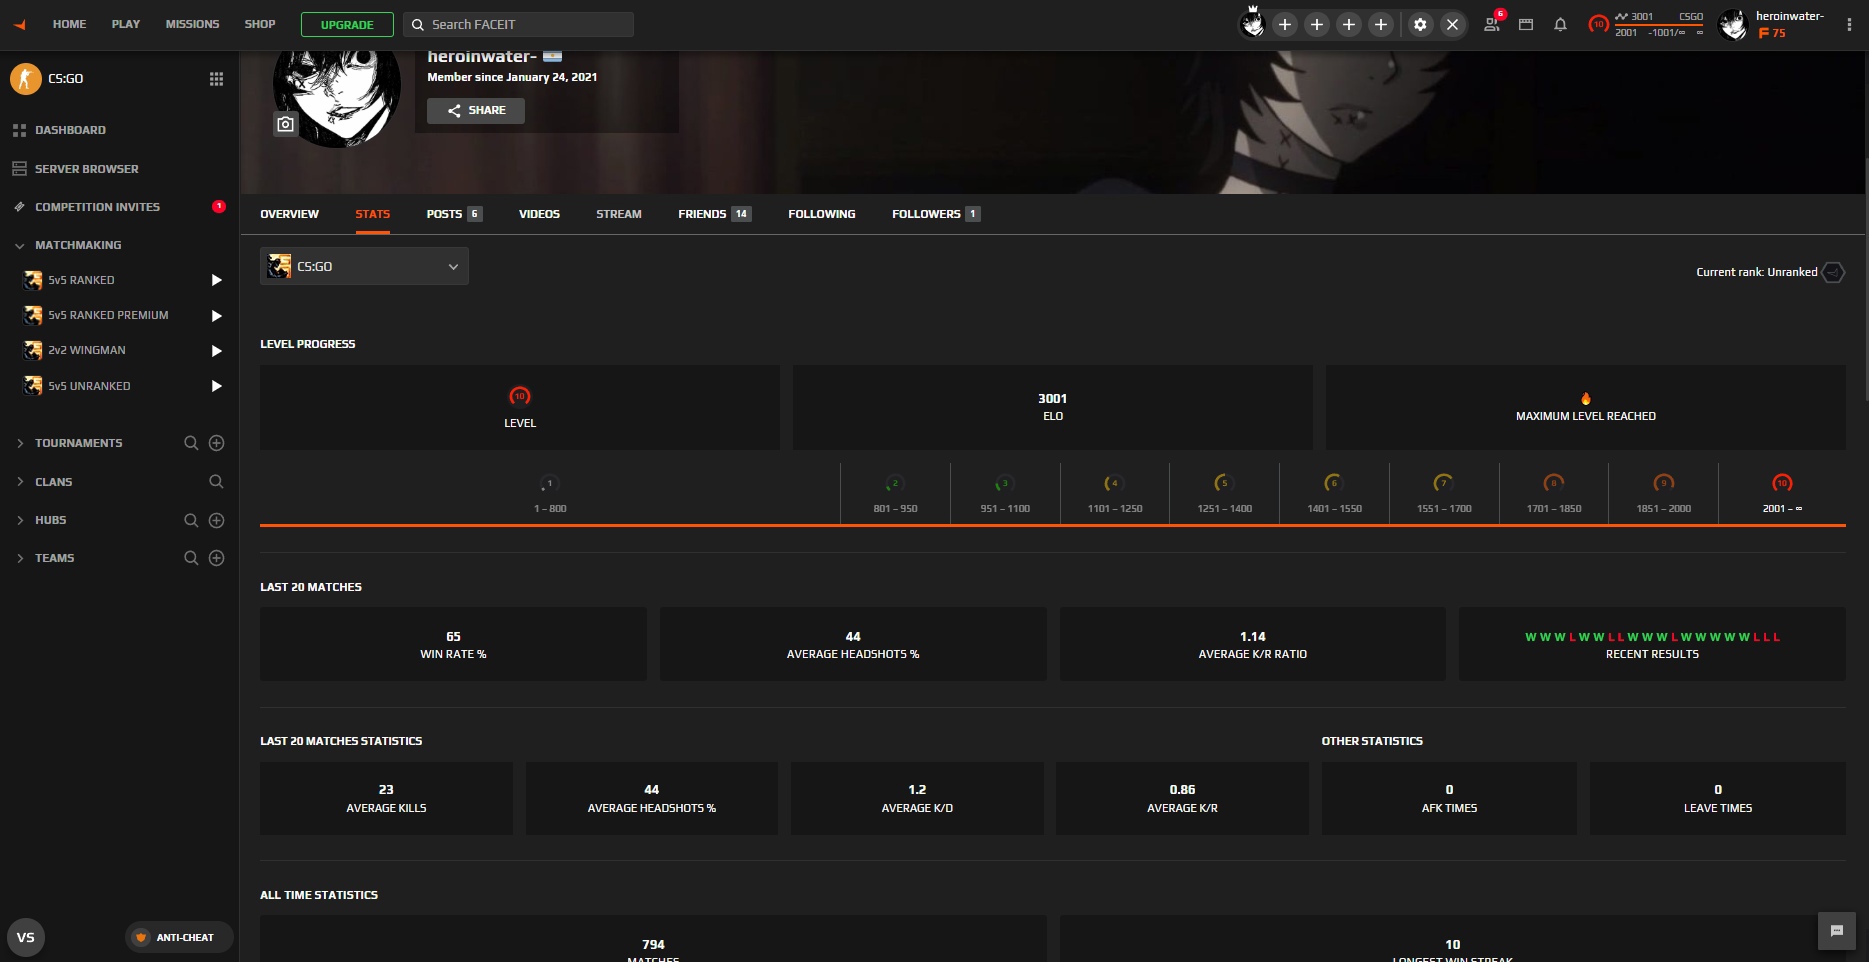Image resolution: width=1869 pixels, height=962 pixels.
Task: Go to Home in top navigation
Action: pos(69,24)
